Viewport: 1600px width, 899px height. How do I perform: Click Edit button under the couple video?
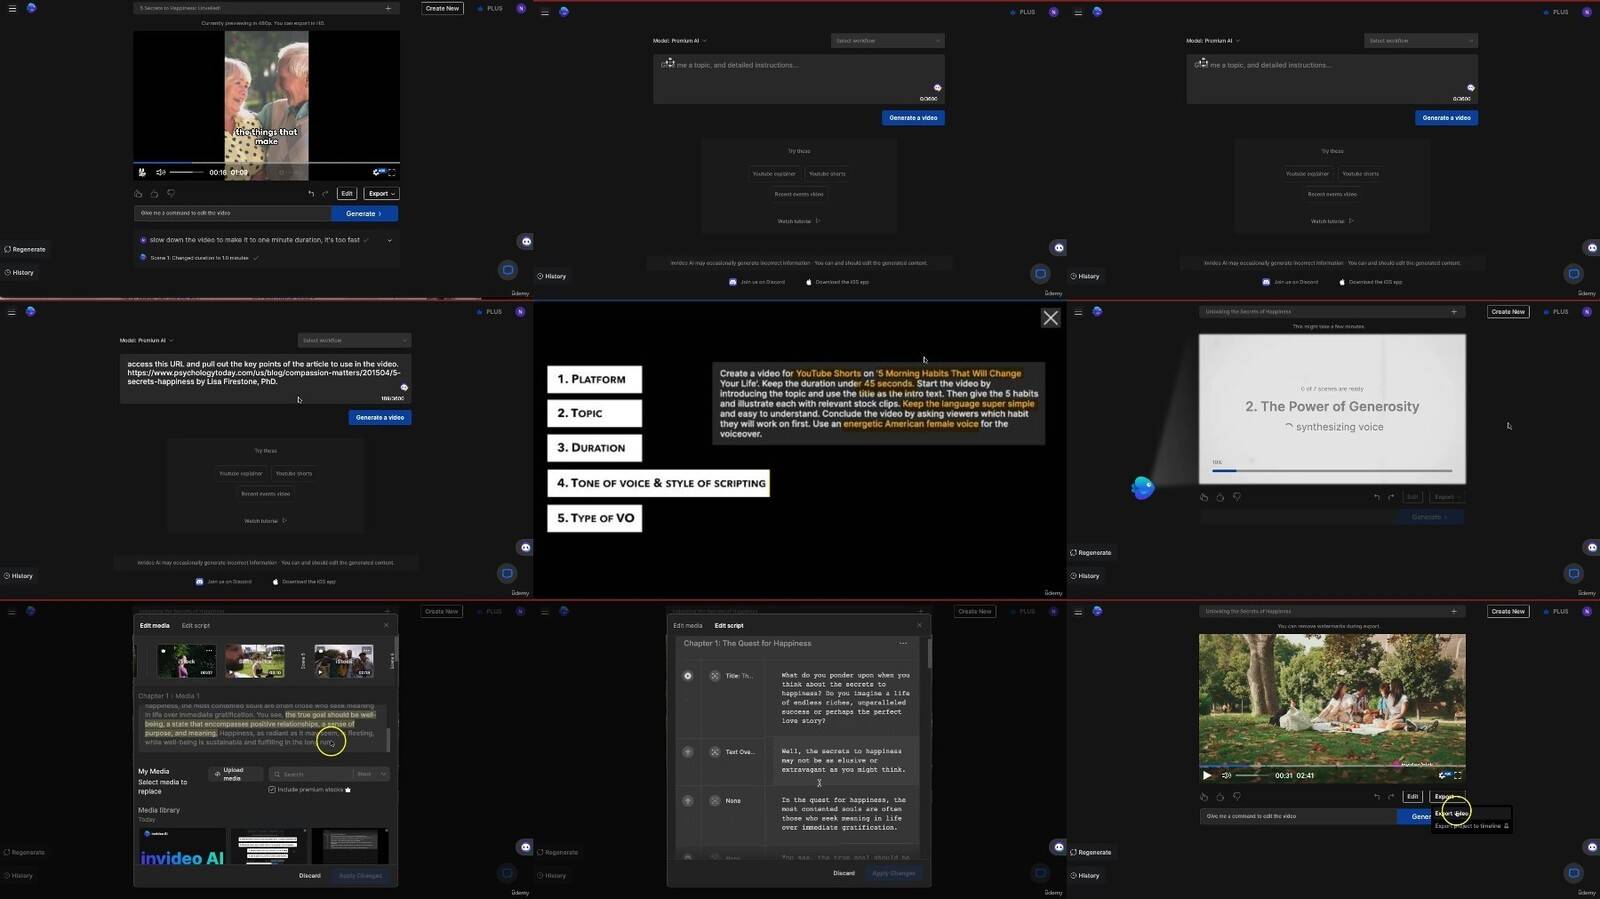point(347,193)
